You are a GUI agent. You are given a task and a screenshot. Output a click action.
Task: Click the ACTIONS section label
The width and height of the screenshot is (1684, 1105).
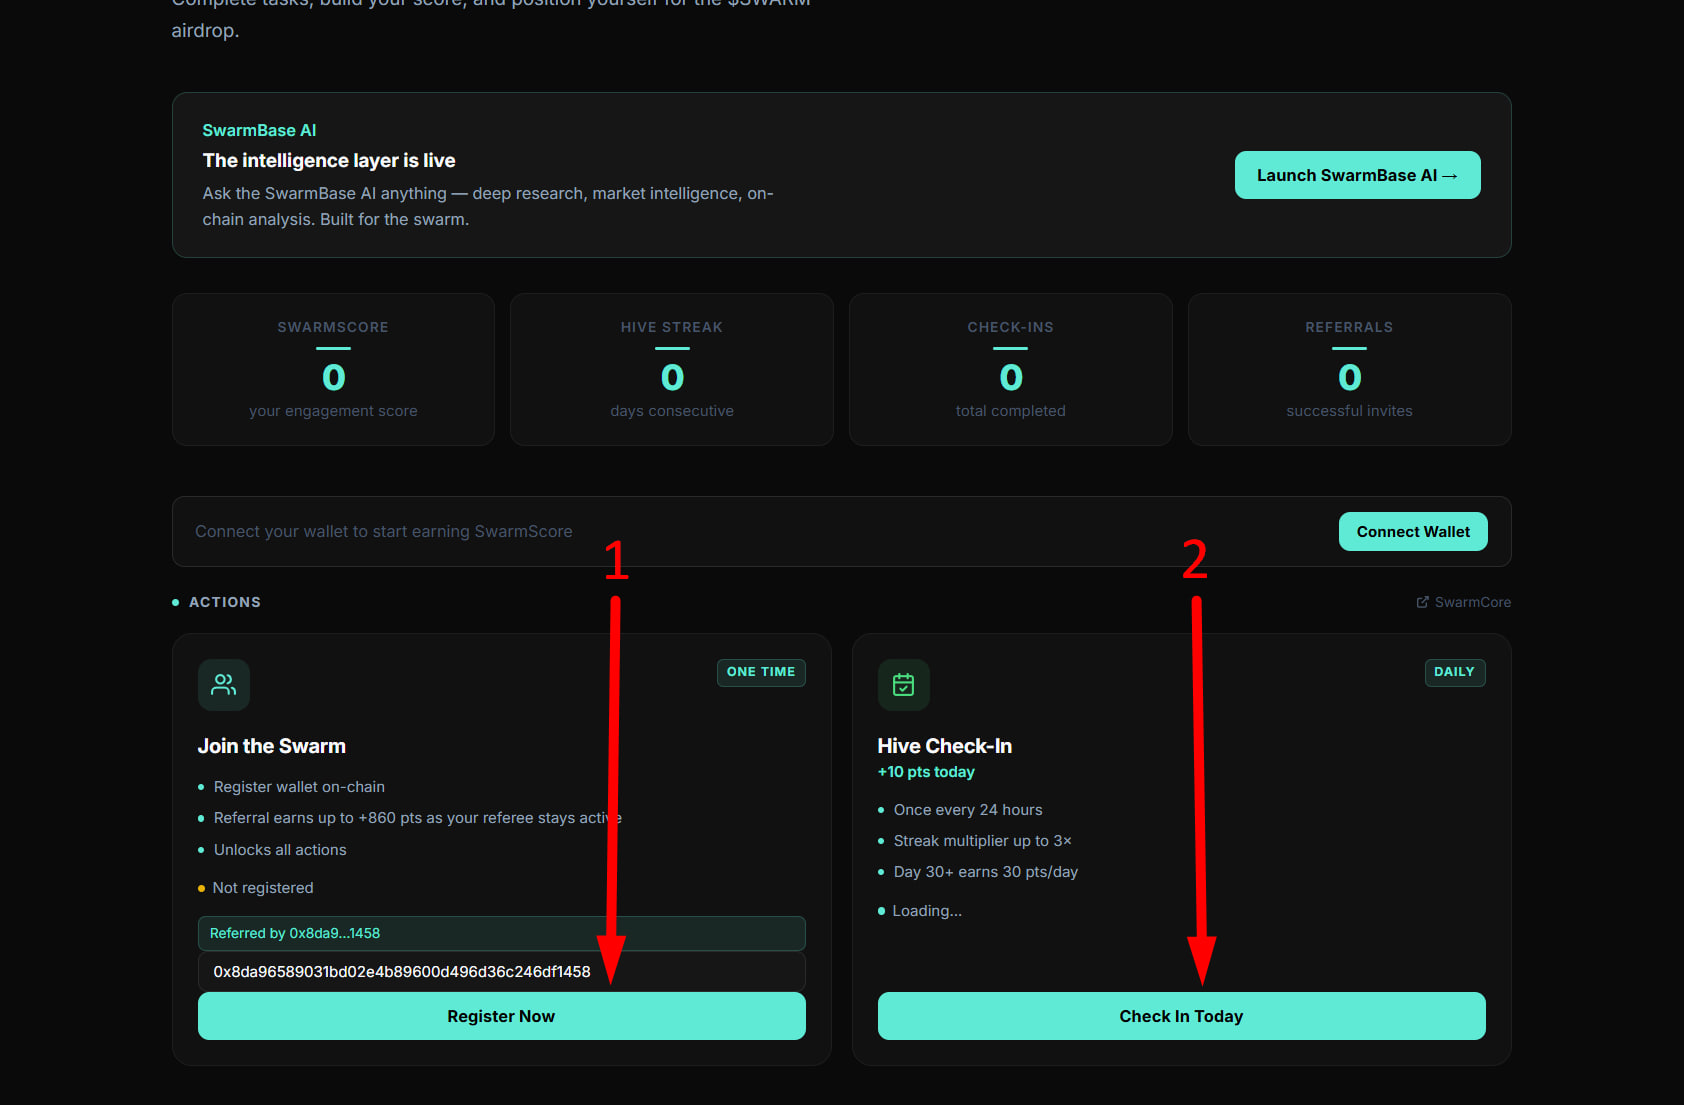pos(225,602)
